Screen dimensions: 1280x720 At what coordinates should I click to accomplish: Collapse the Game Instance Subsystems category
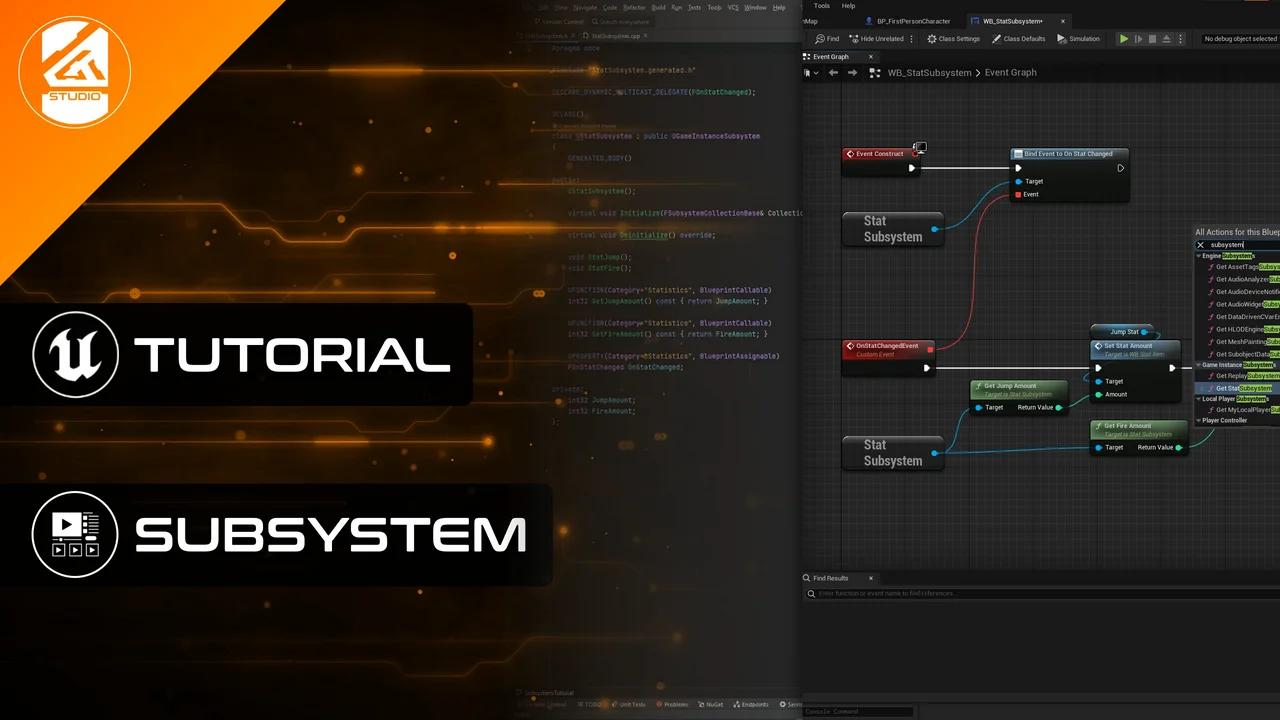tap(1199, 365)
